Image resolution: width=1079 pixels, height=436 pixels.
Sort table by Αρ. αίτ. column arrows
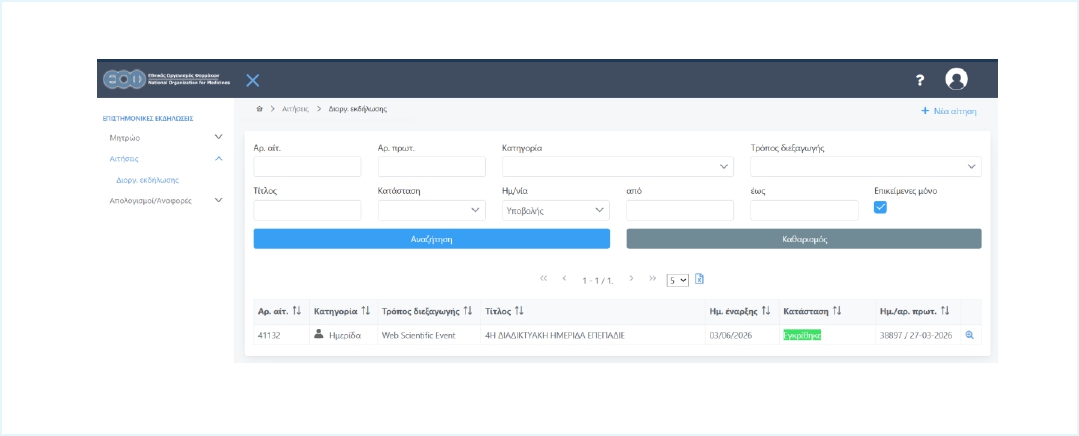[296, 311]
